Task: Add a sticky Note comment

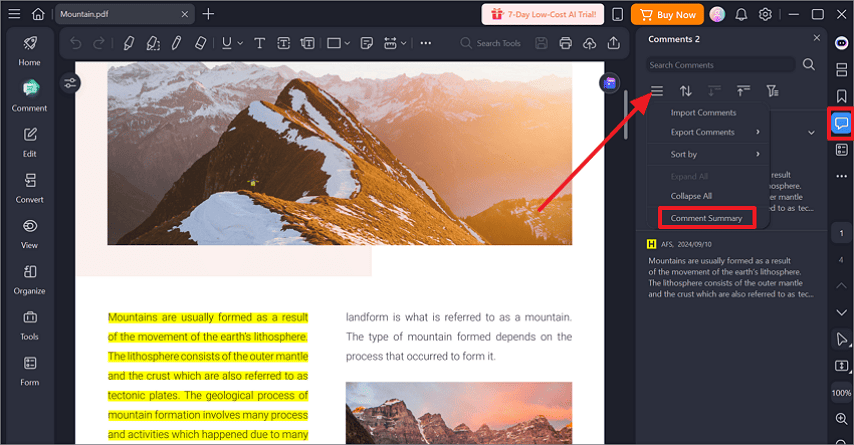Action: [x=367, y=43]
